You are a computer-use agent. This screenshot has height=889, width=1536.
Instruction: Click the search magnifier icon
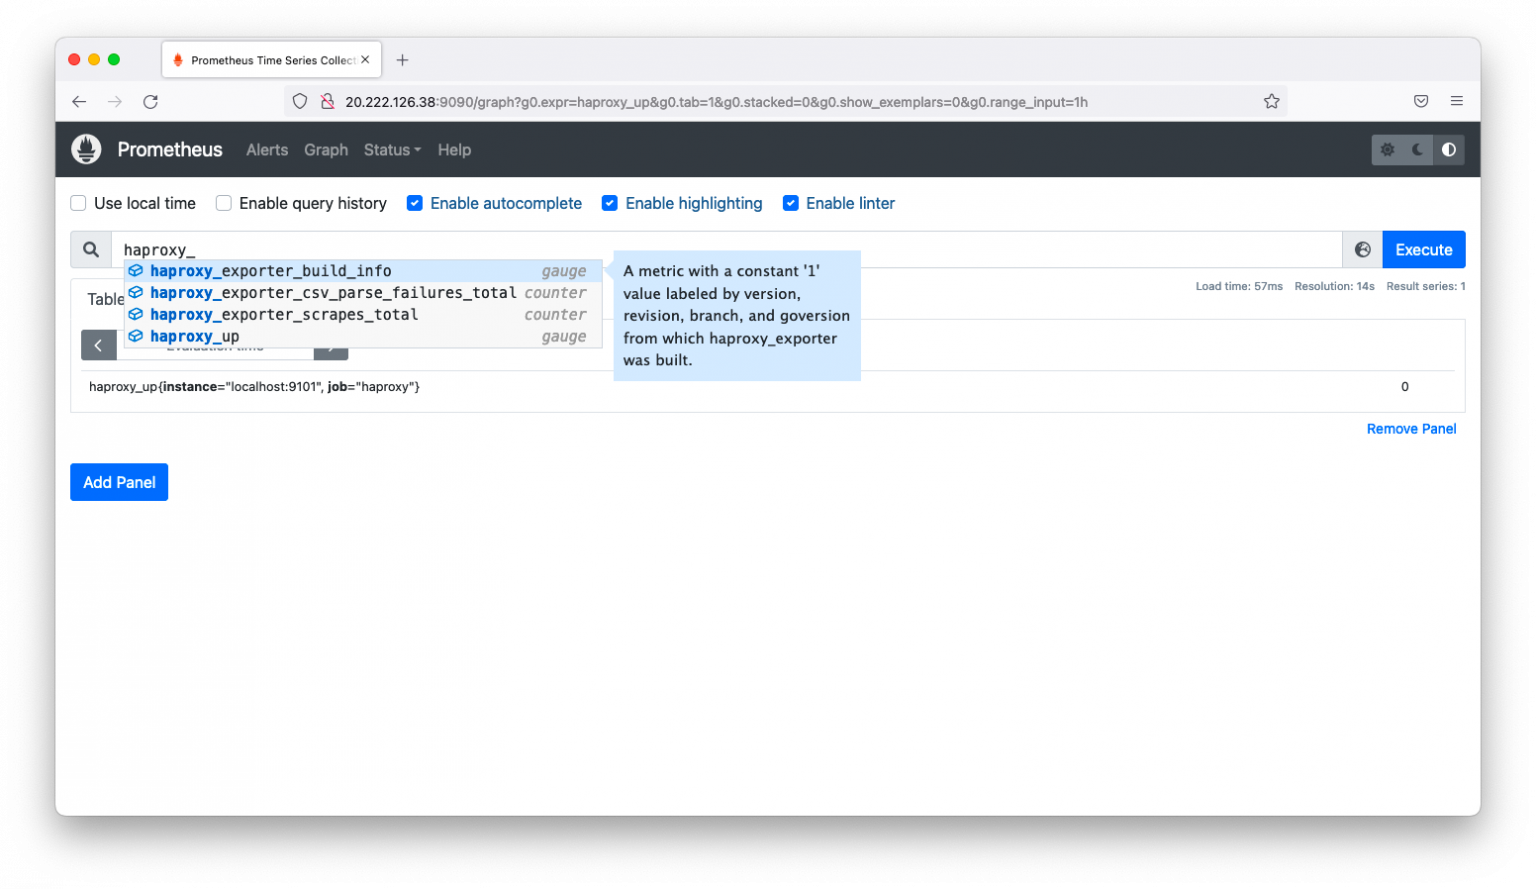point(91,250)
